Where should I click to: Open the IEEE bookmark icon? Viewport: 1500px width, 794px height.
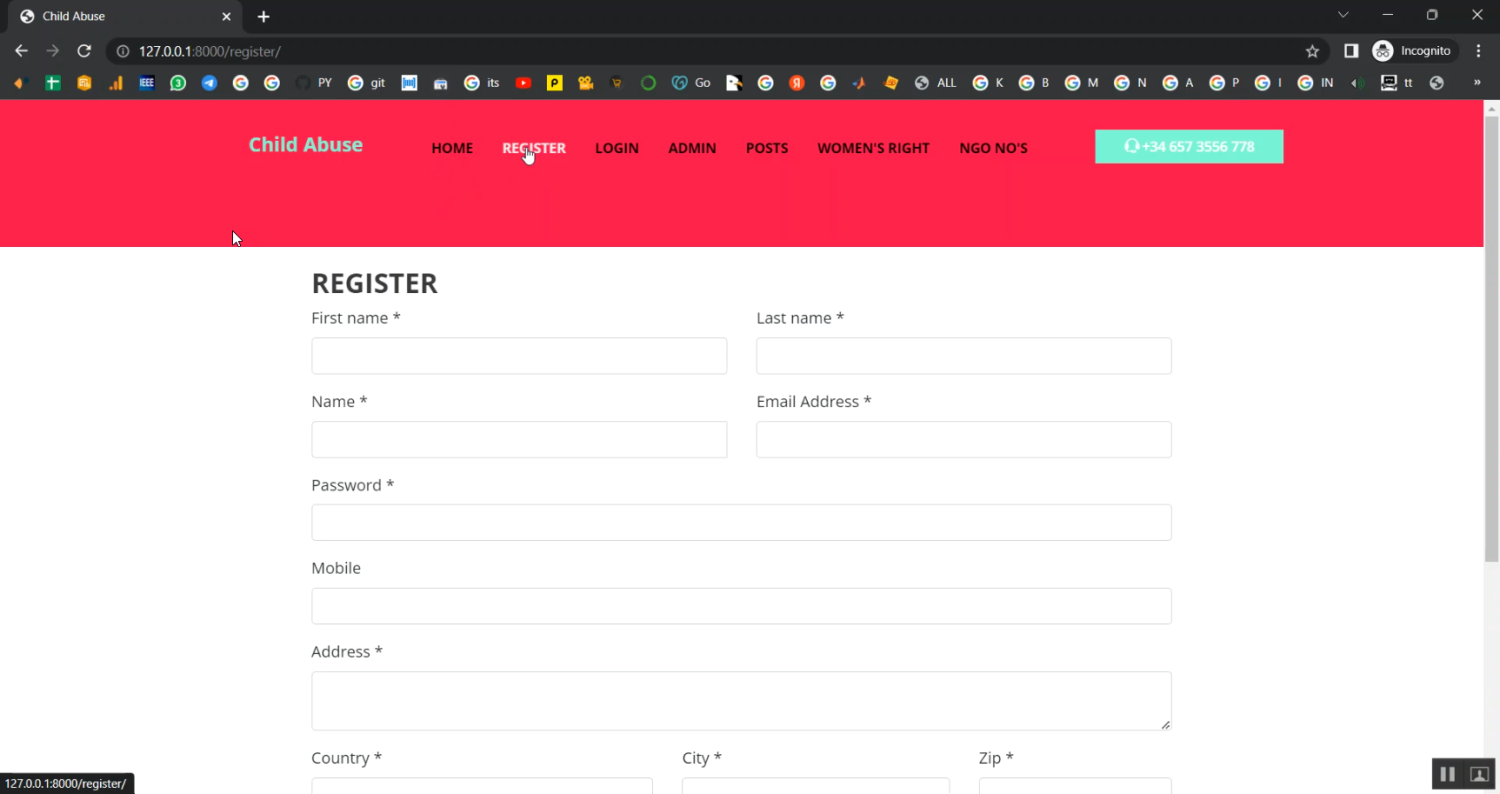147,83
